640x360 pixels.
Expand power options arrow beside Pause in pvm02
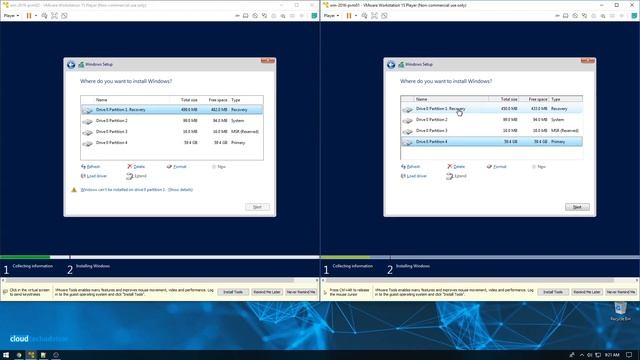pos(36,16)
